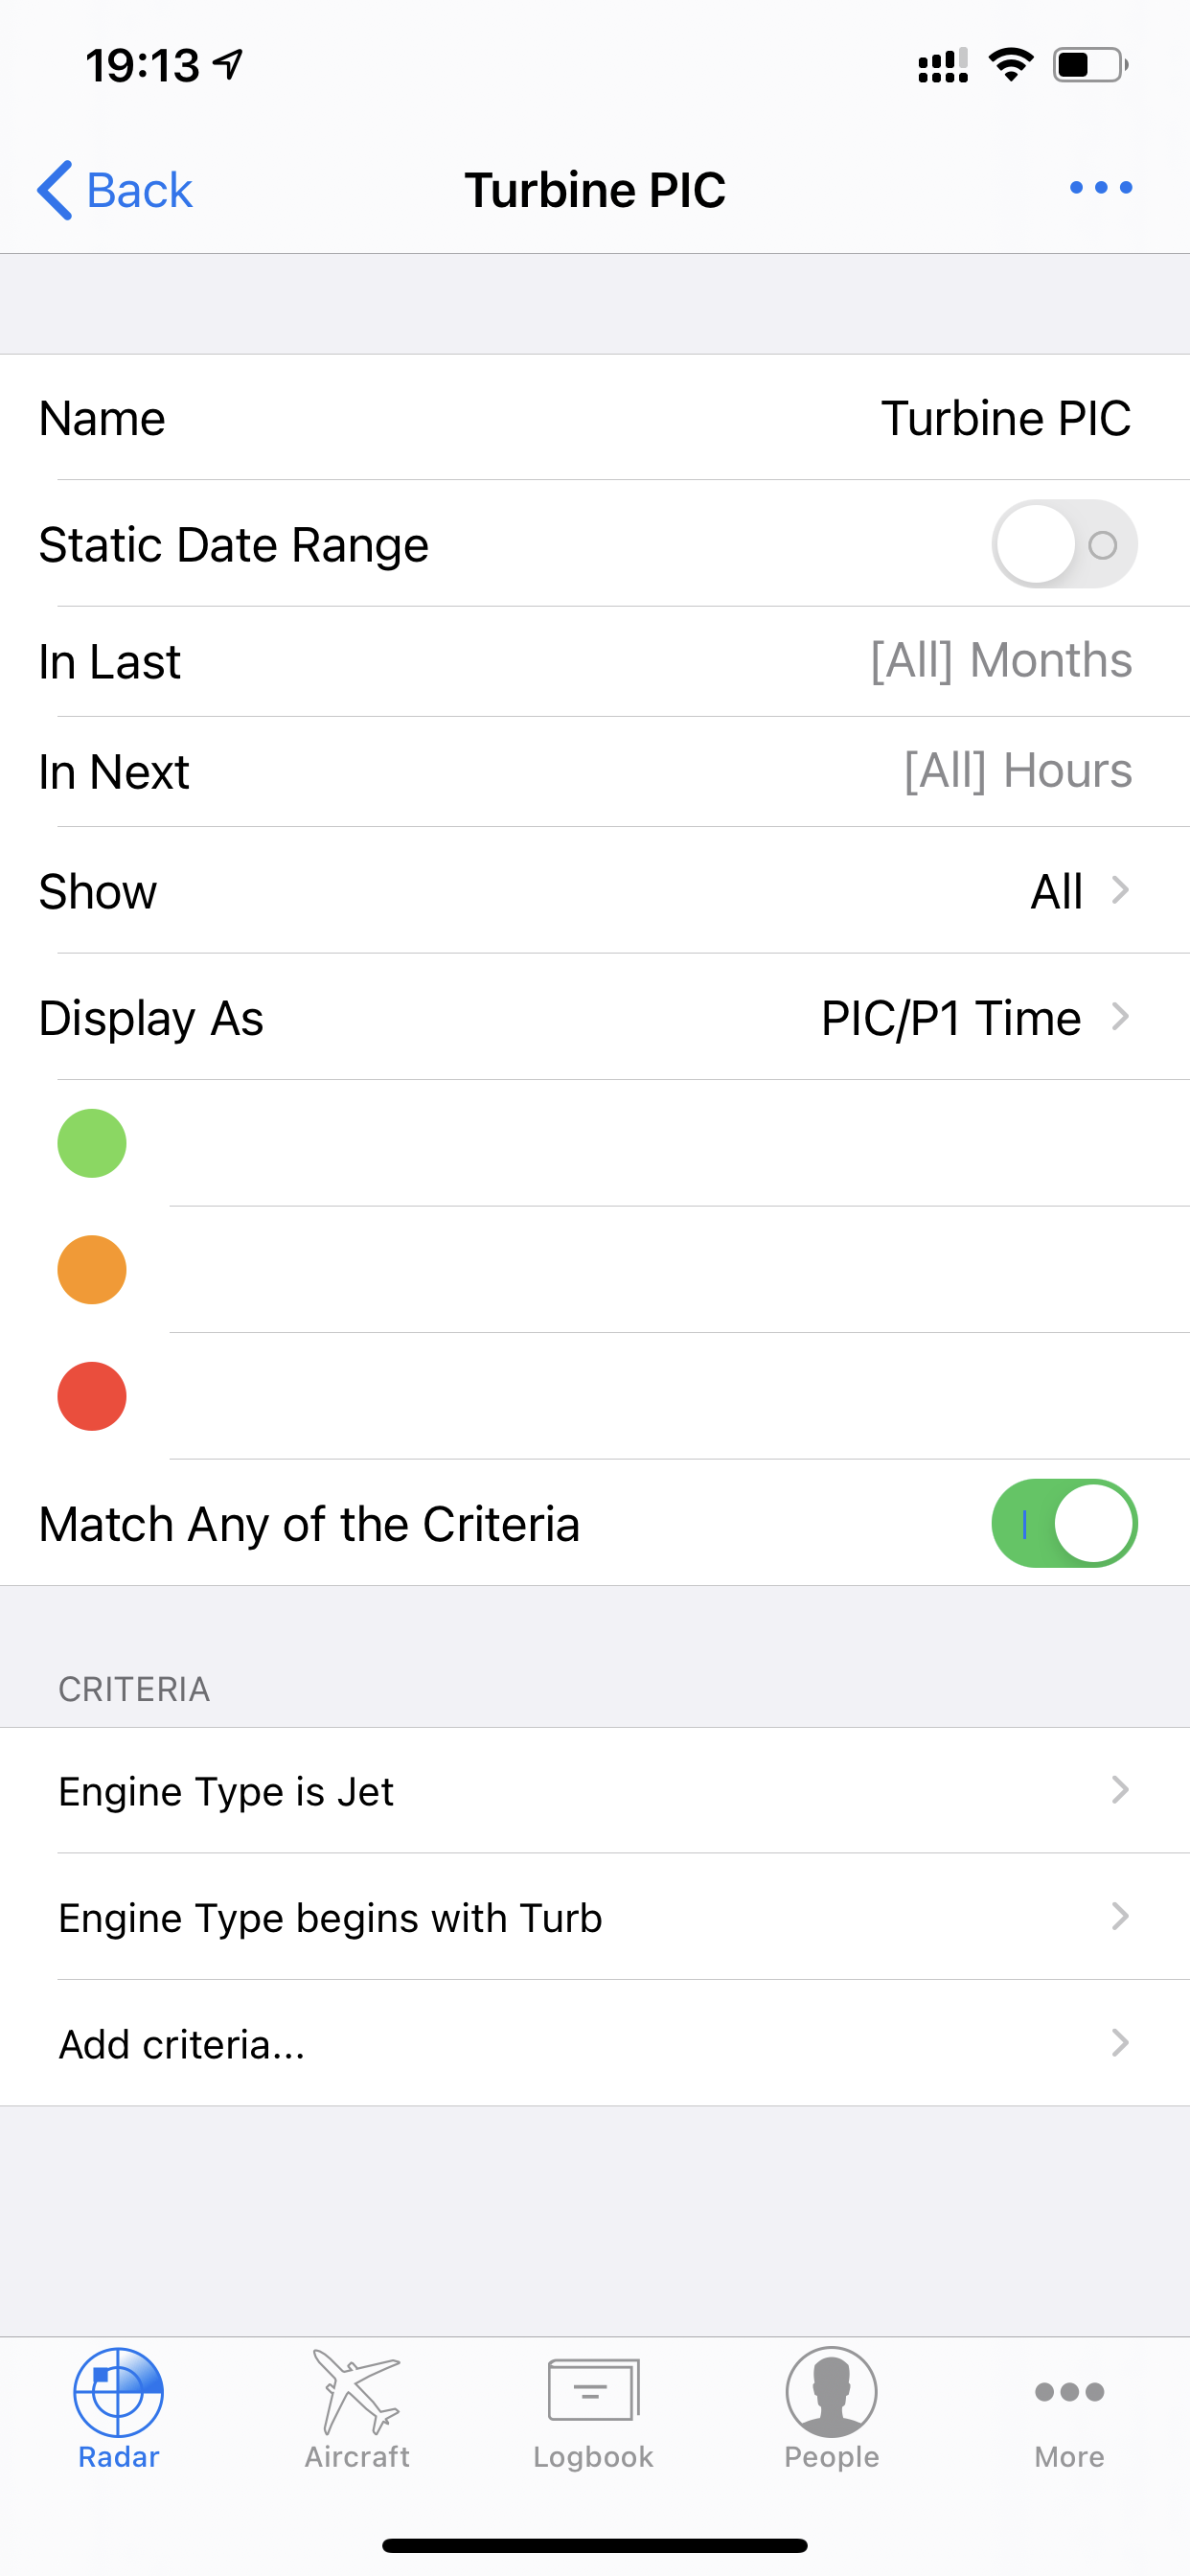Open the More tab dots icon
Viewport: 1190px width, 2576px height.
point(1069,2392)
